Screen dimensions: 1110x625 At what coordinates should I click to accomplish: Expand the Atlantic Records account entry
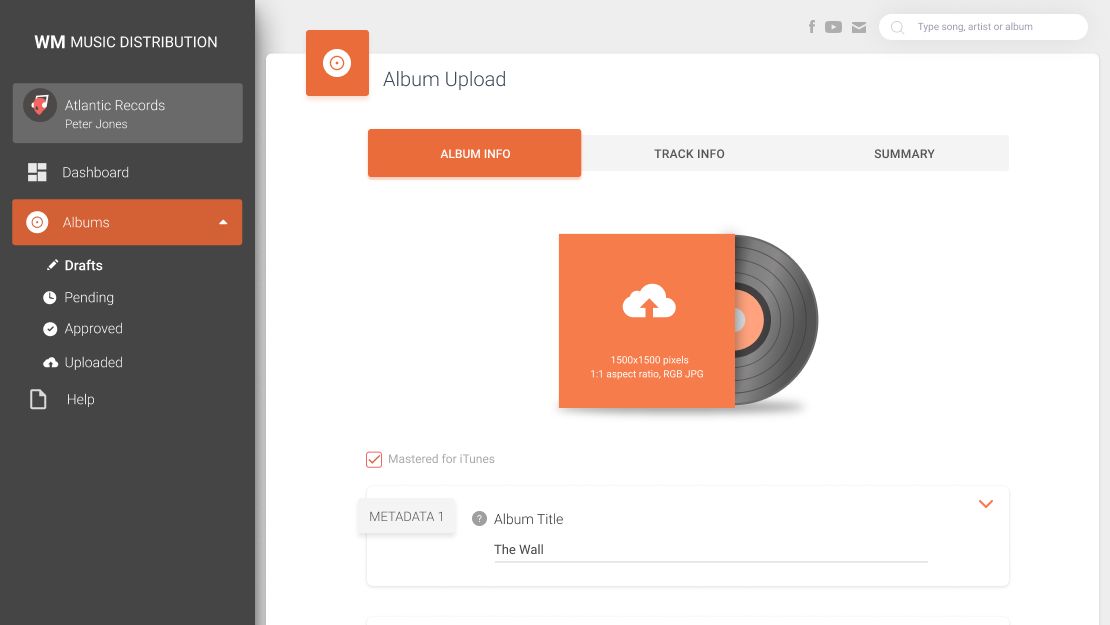tap(127, 113)
